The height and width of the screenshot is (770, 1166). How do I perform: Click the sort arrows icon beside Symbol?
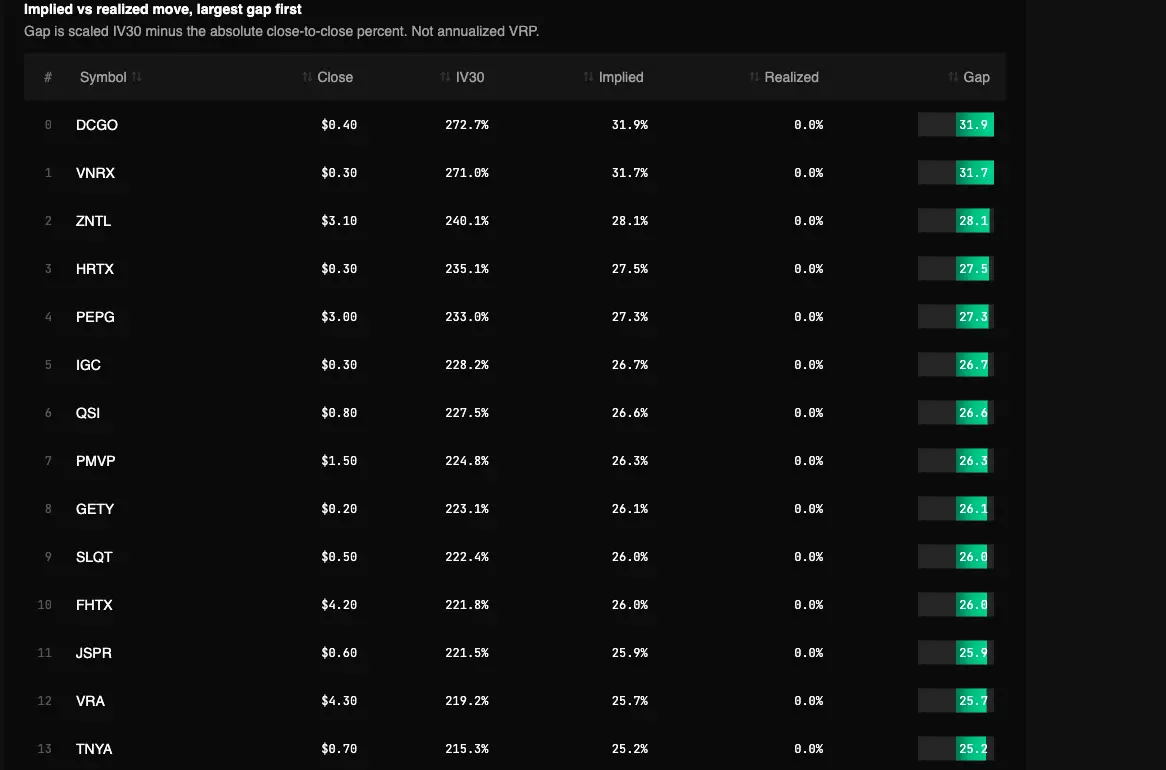(x=137, y=77)
